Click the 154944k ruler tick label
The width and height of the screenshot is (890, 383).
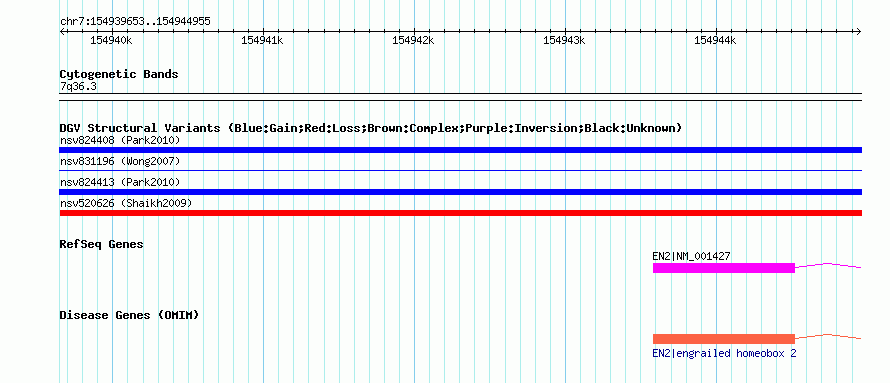coord(715,40)
